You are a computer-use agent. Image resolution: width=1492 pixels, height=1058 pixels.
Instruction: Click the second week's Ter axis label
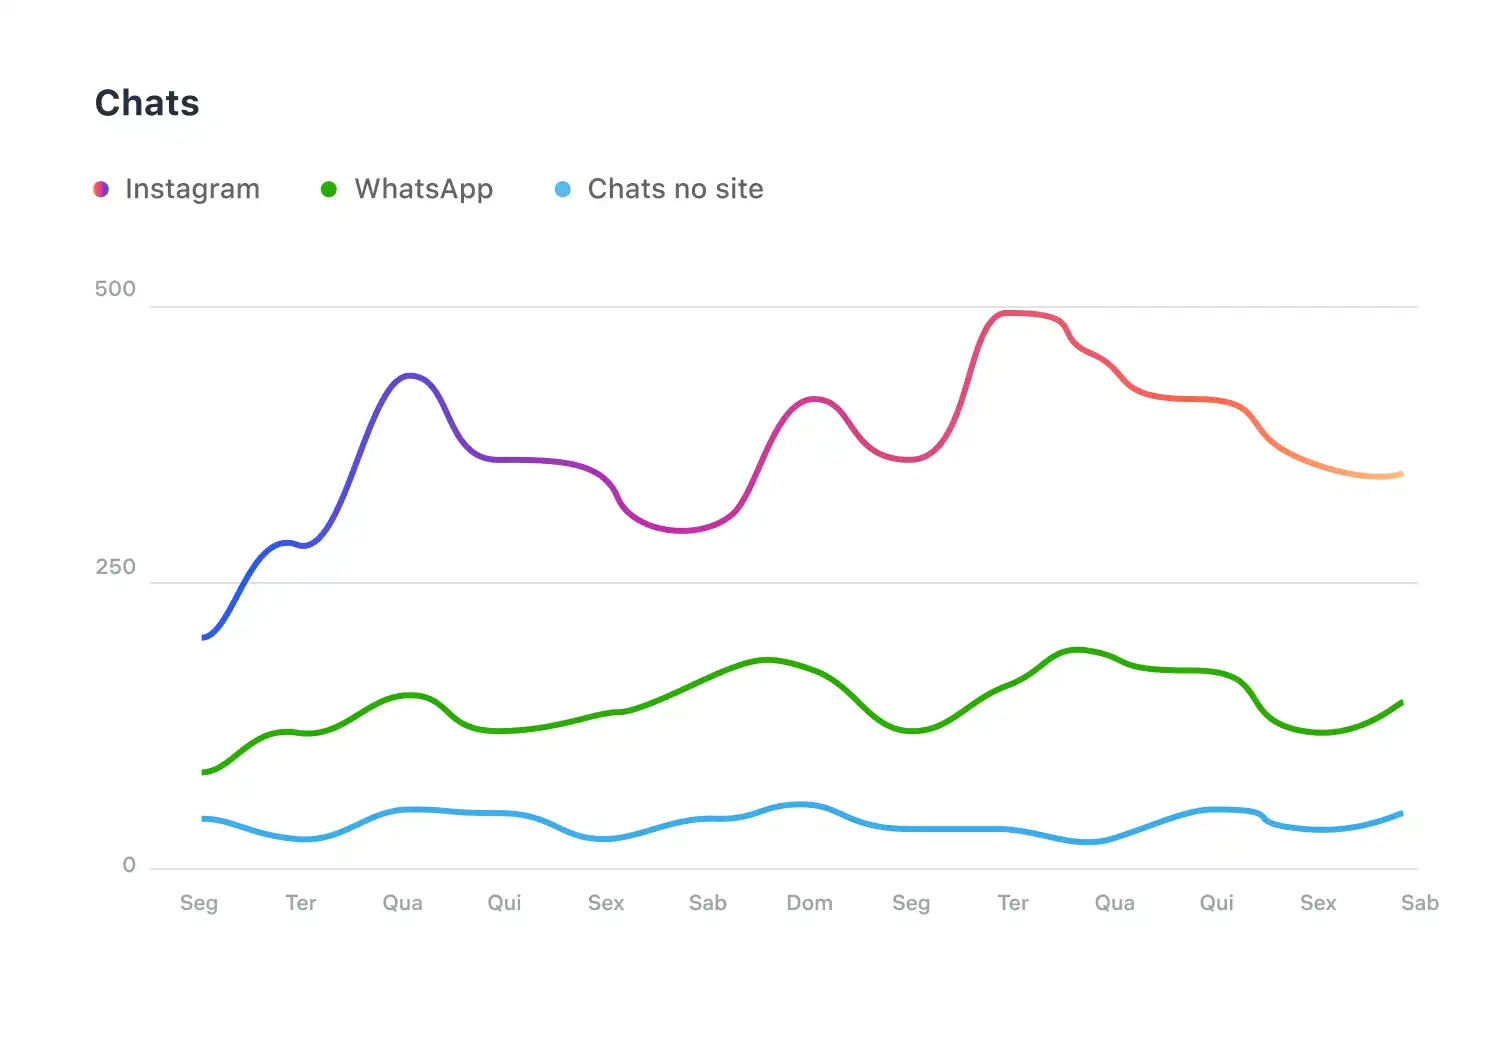click(x=1013, y=903)
